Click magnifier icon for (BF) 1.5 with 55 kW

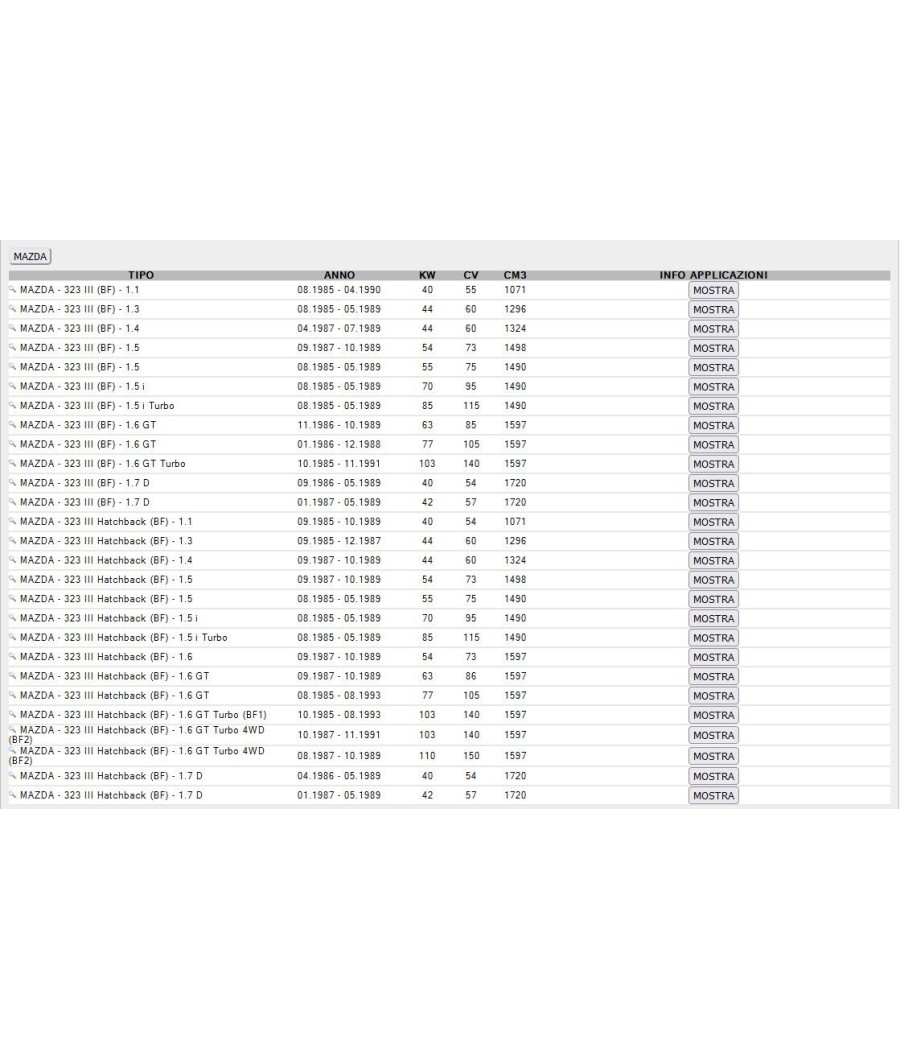point(12,366)
